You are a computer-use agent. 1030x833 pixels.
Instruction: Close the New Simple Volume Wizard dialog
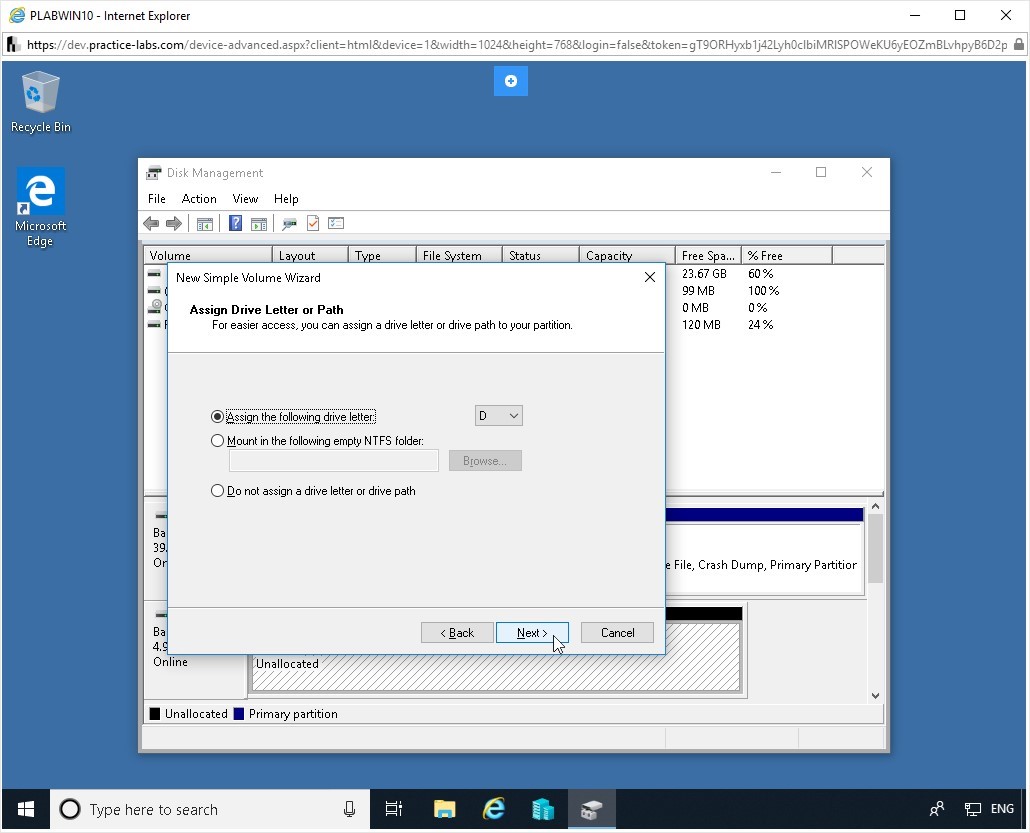tap(650, 277)
